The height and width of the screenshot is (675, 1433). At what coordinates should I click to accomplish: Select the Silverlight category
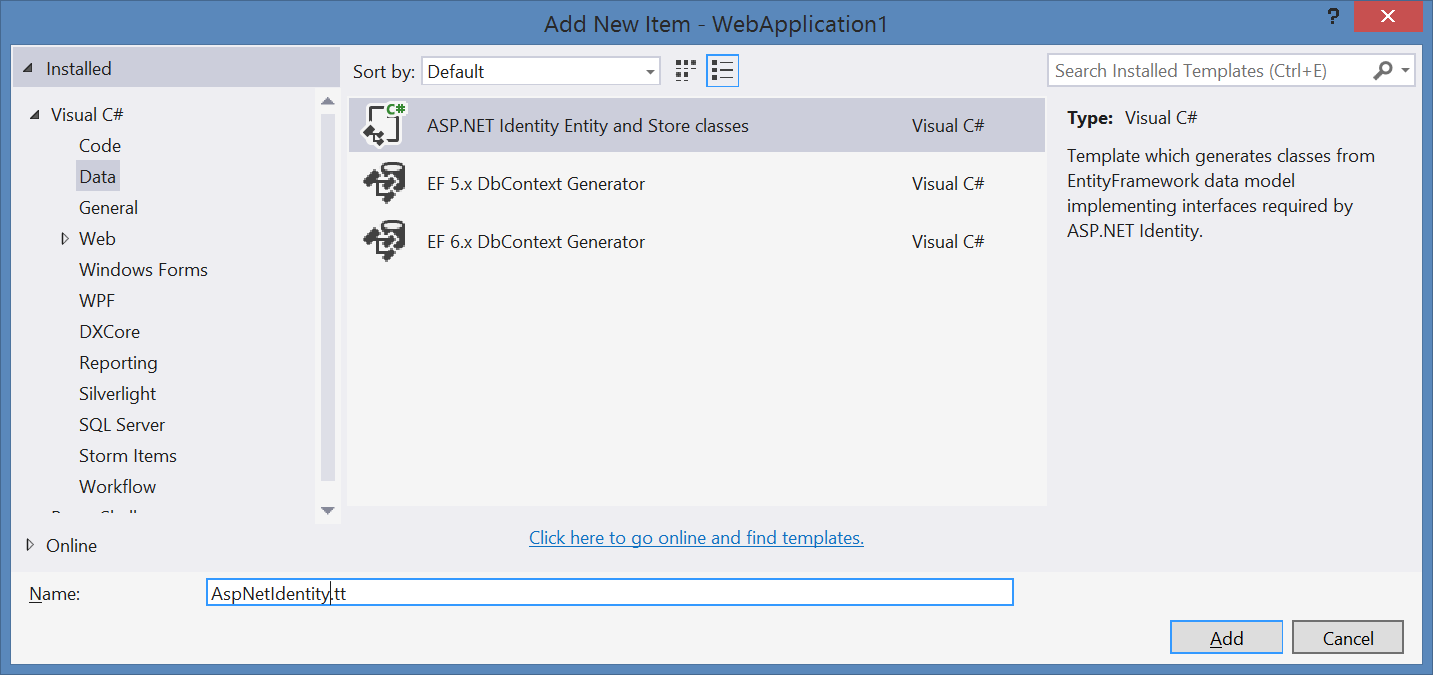point(117,393)
